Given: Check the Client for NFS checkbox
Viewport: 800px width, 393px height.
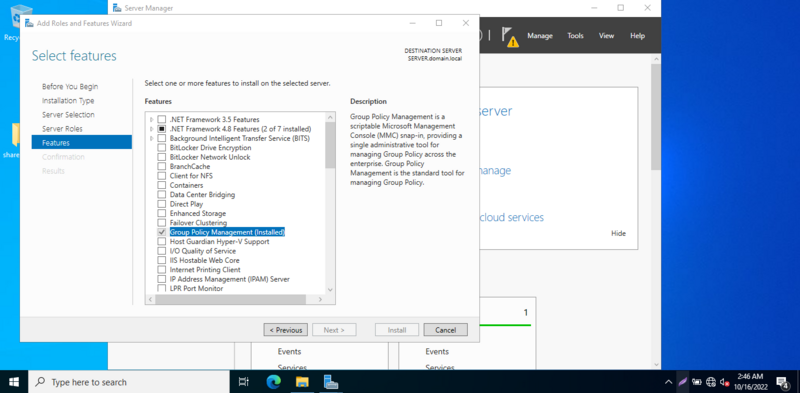Looking at the screenshot, I should (162, 176).
